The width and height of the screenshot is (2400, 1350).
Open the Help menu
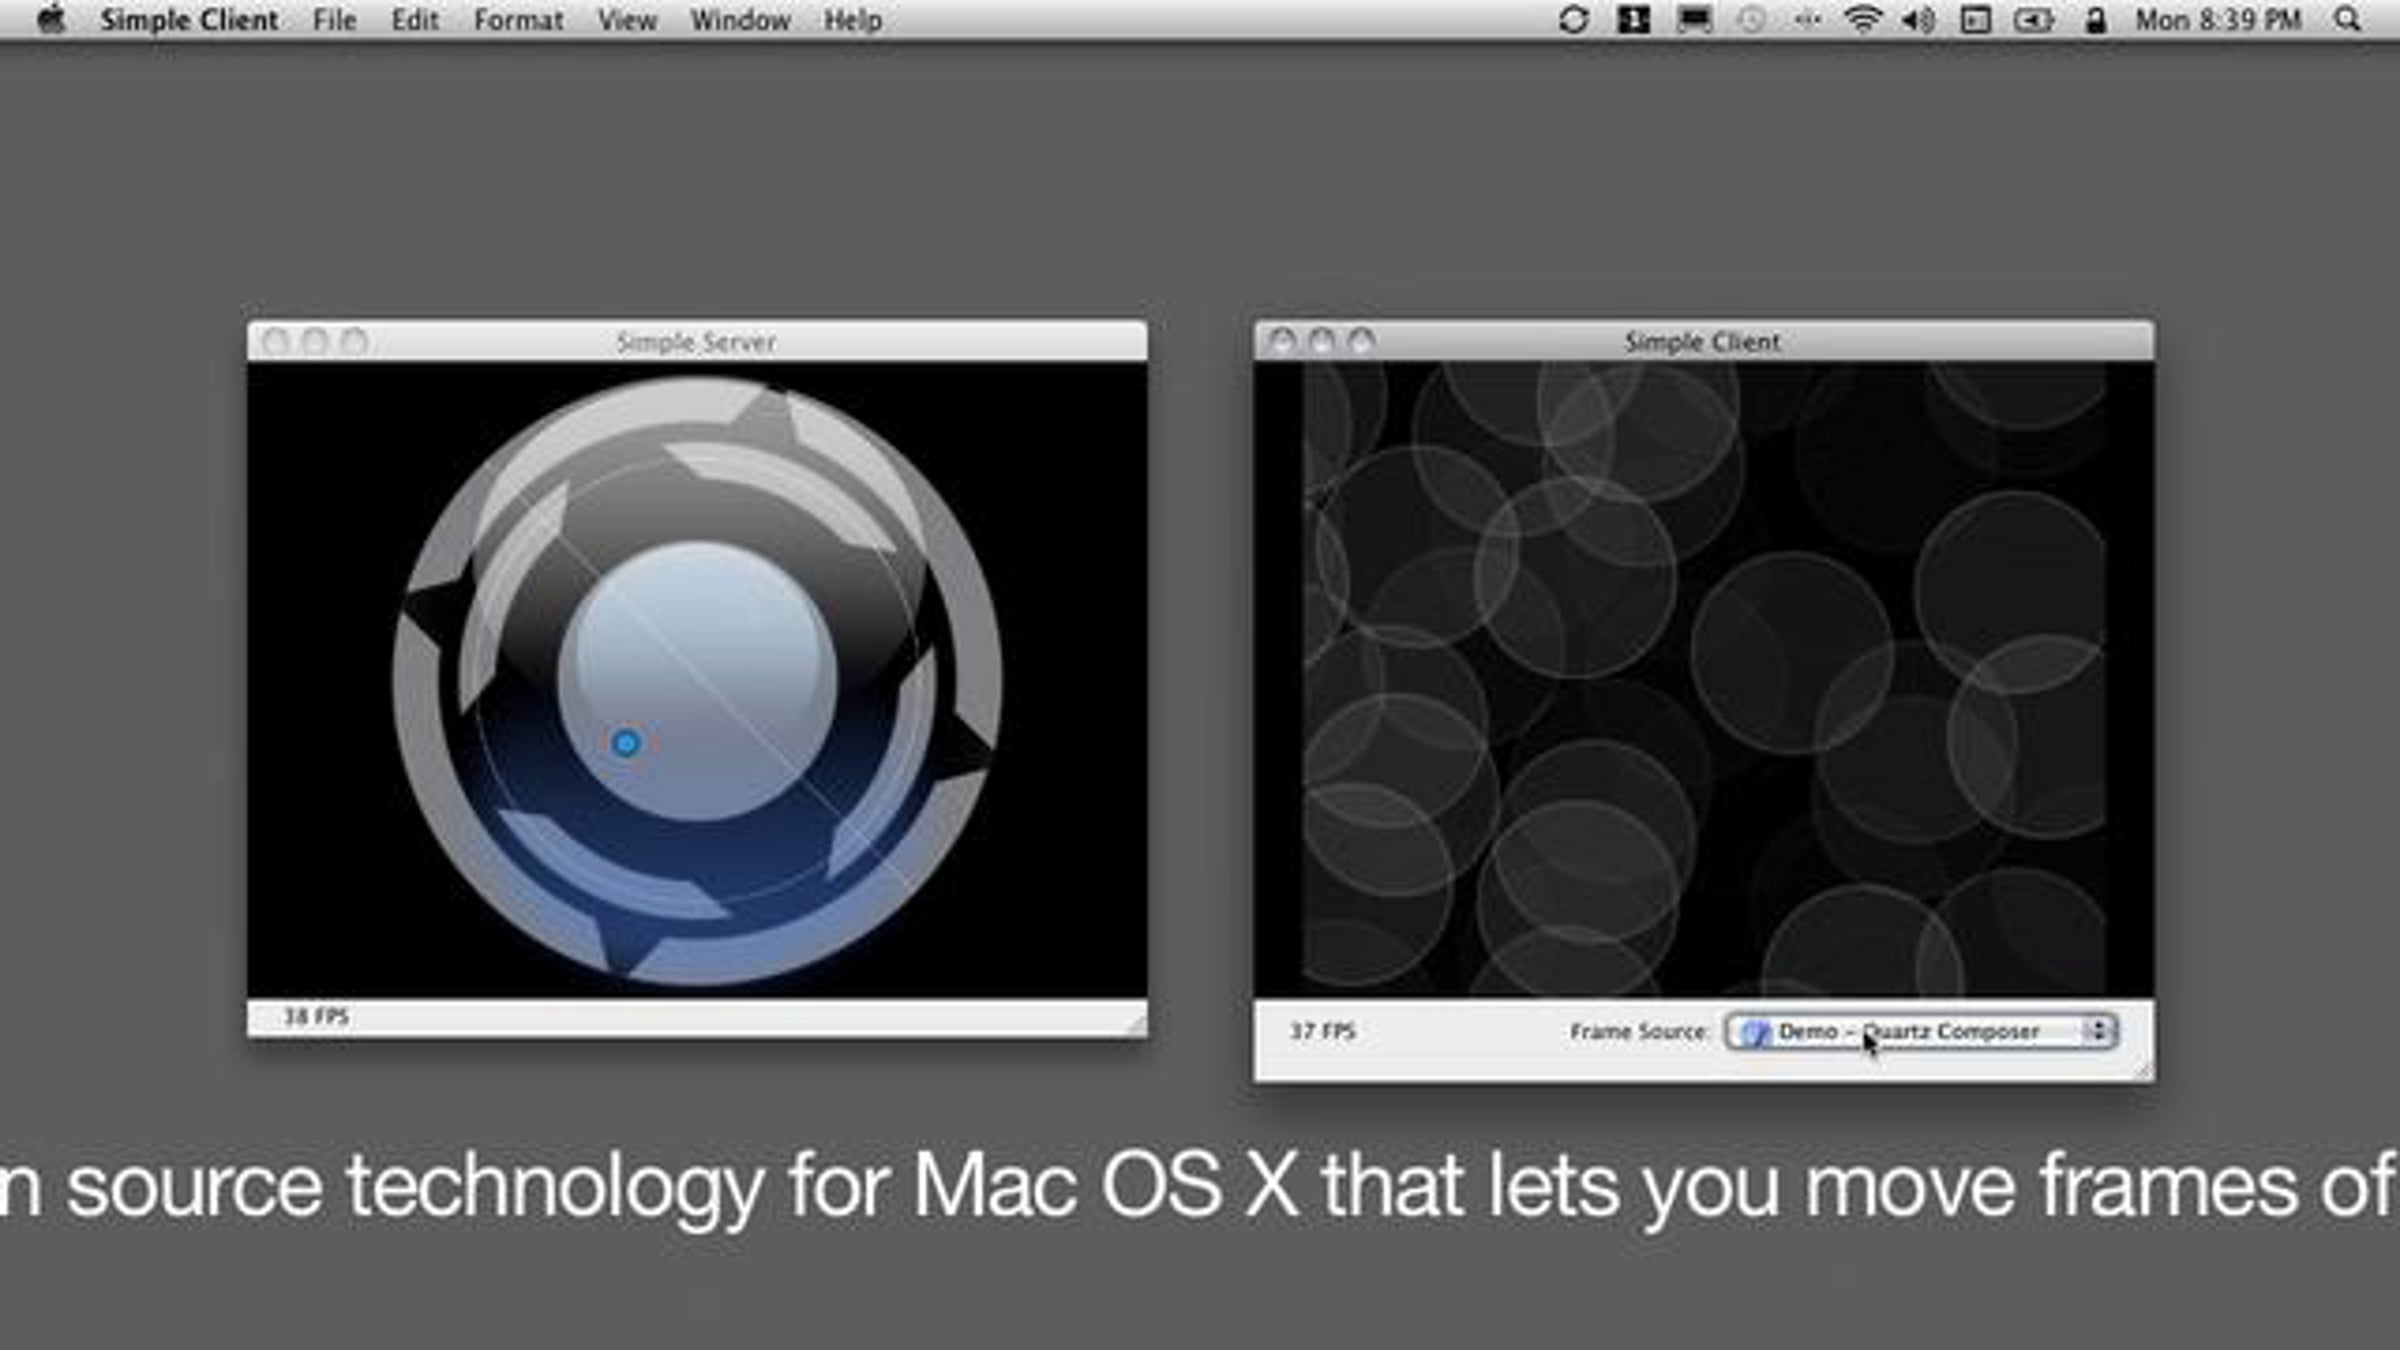point(853,20)
